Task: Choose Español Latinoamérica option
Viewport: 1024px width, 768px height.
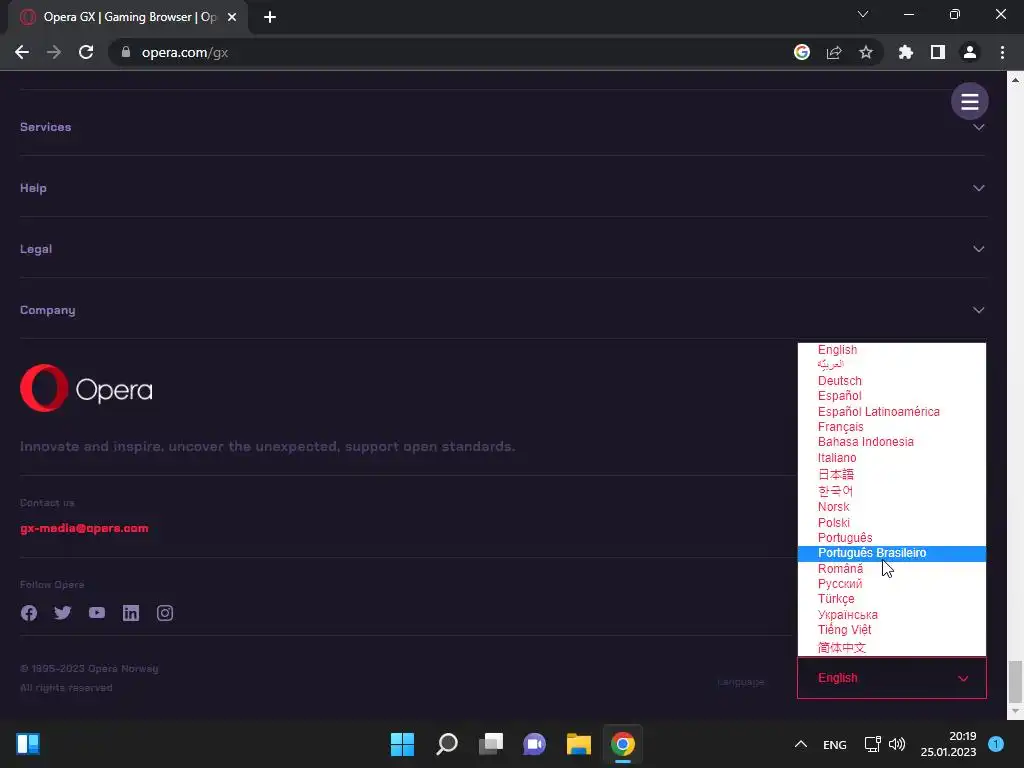Action: click(x=891, y=411)
